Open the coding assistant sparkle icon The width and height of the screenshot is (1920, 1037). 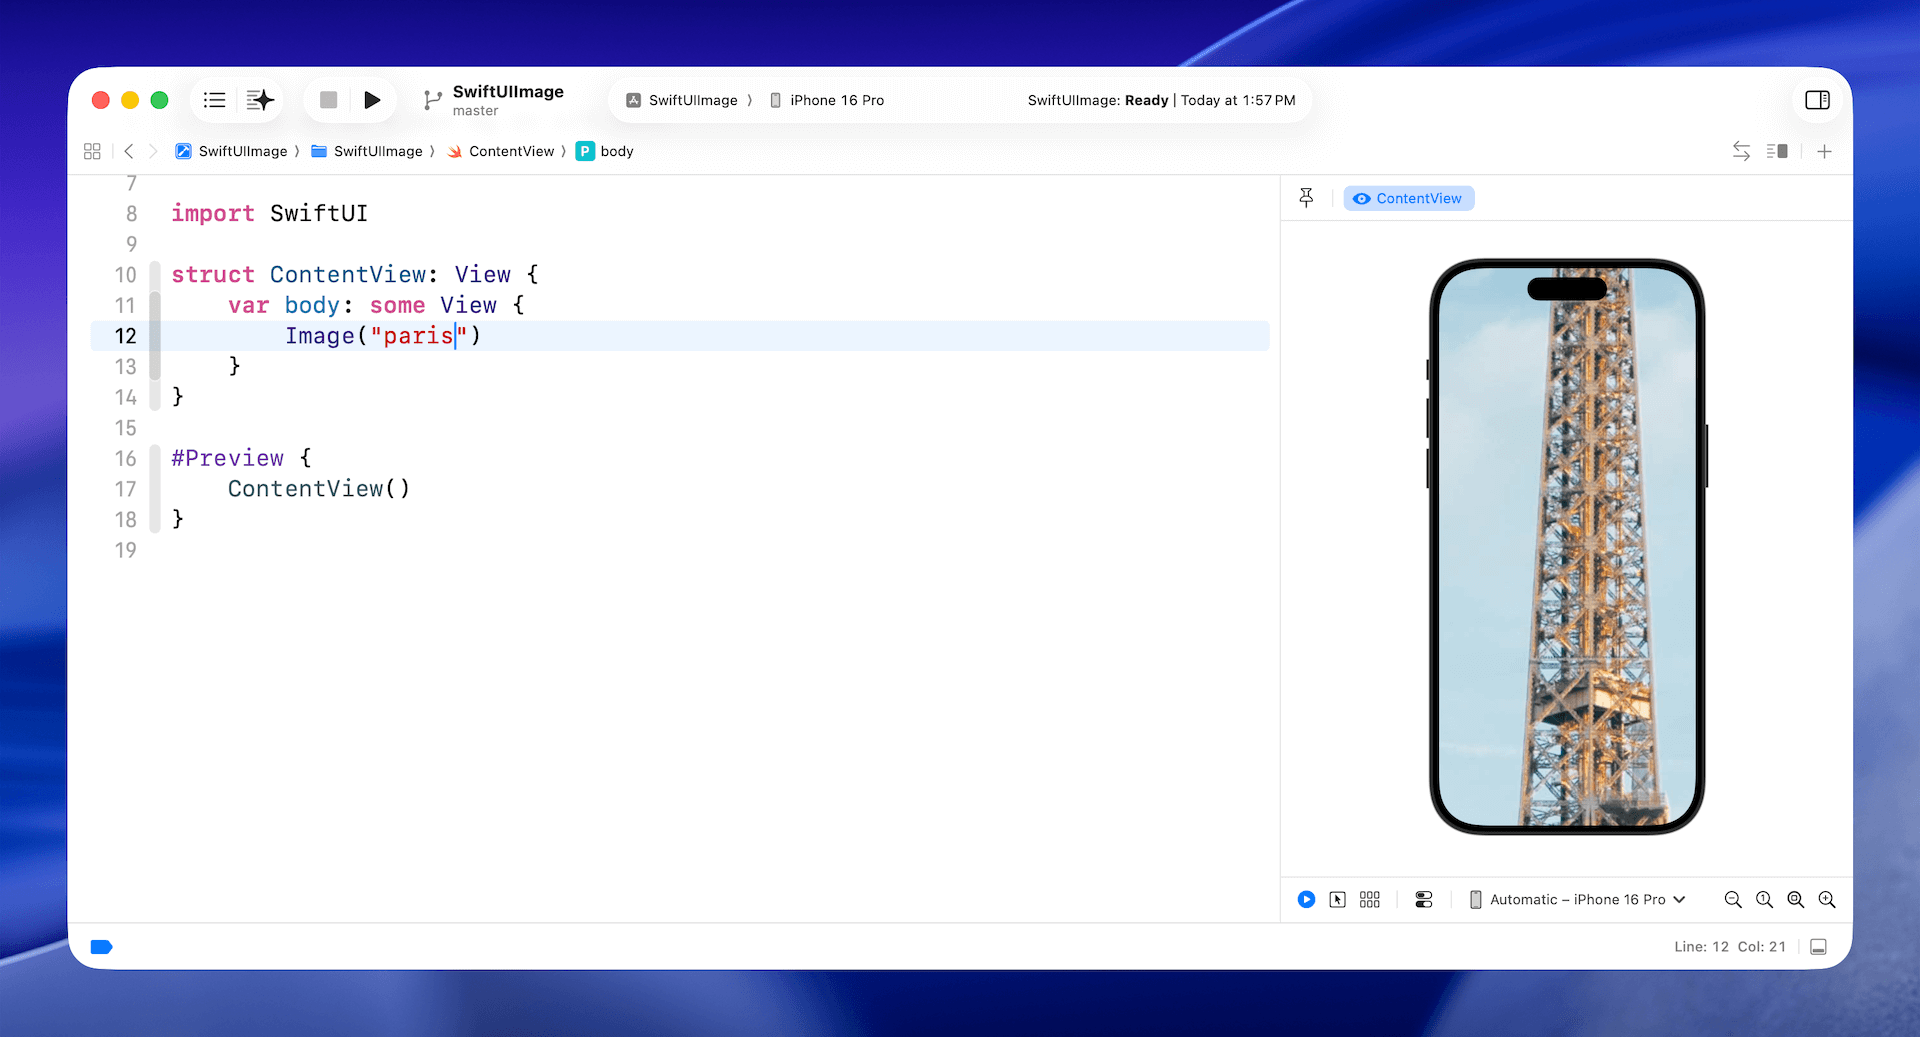[x=260, y=100]
